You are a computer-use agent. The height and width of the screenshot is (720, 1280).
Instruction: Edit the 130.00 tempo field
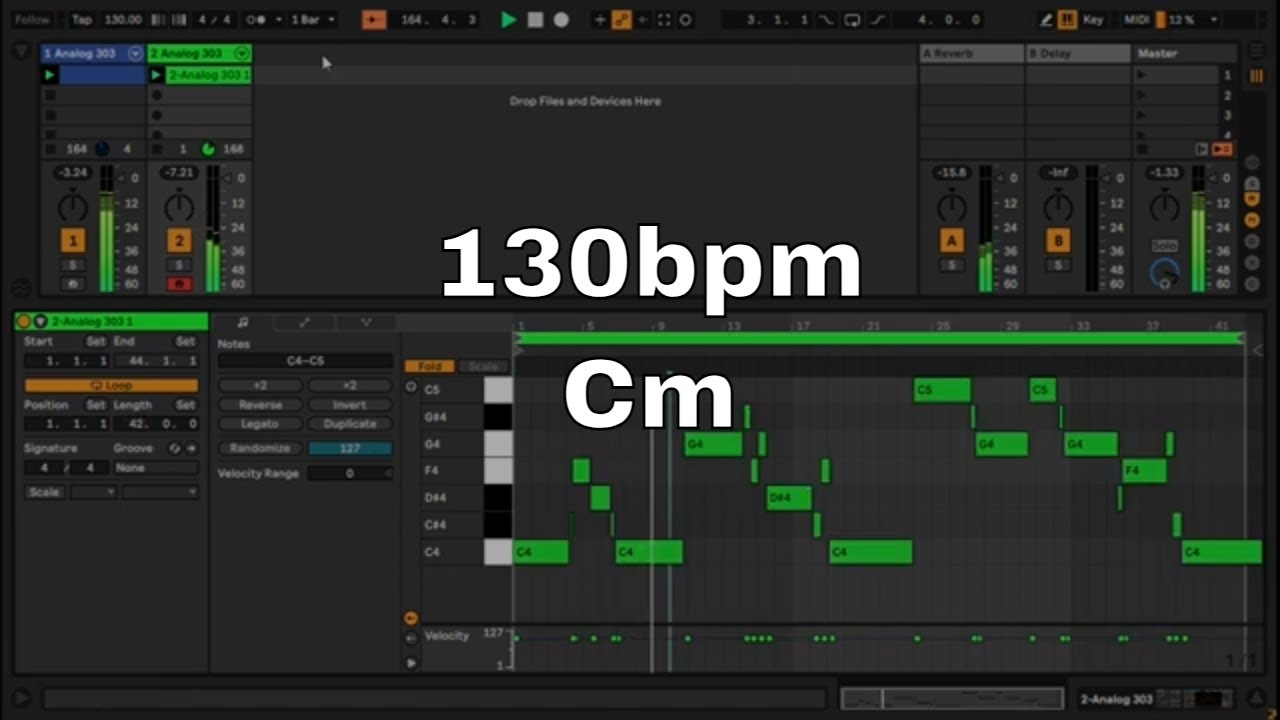point(123,20)
